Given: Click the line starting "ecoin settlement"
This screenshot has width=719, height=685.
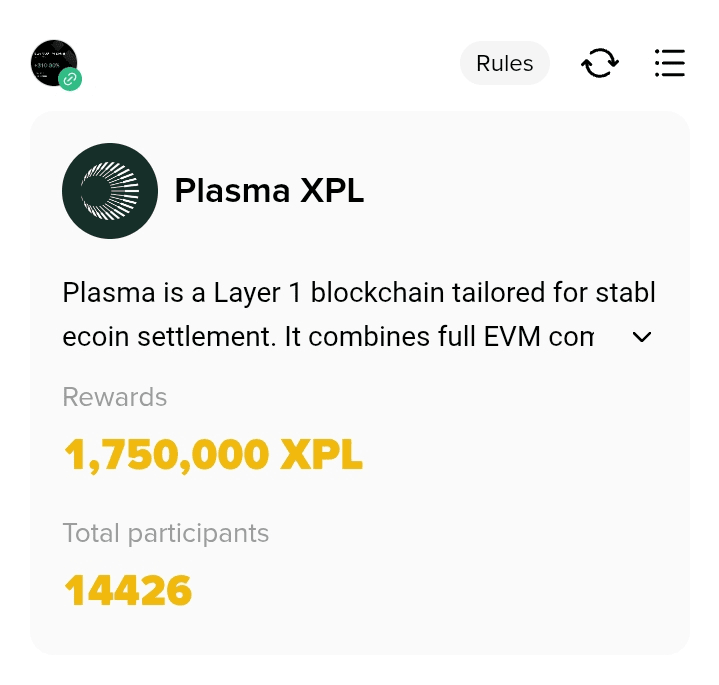Looking at the screenshot, I should pos(328,337).
